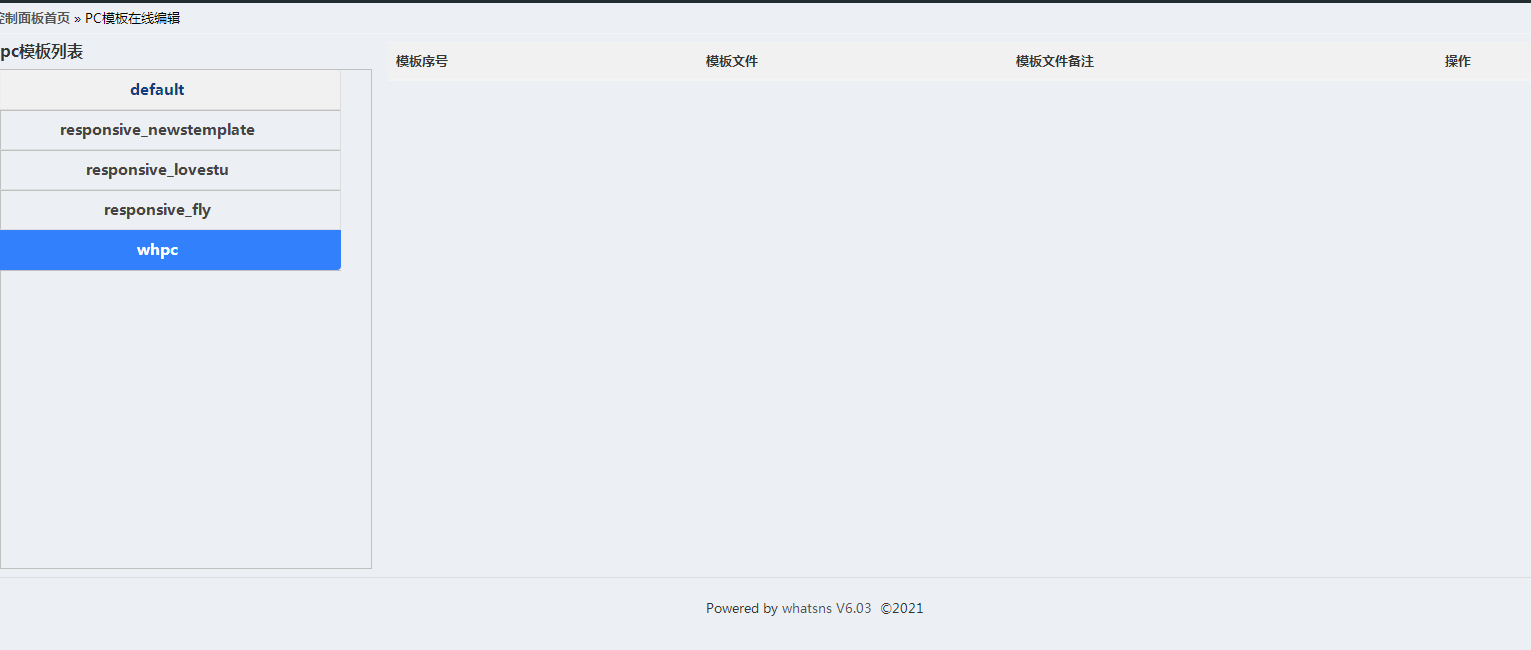Click the 模板序号 column header
This screenshot has width=1531, height=650.
click(x=422, y=61)
